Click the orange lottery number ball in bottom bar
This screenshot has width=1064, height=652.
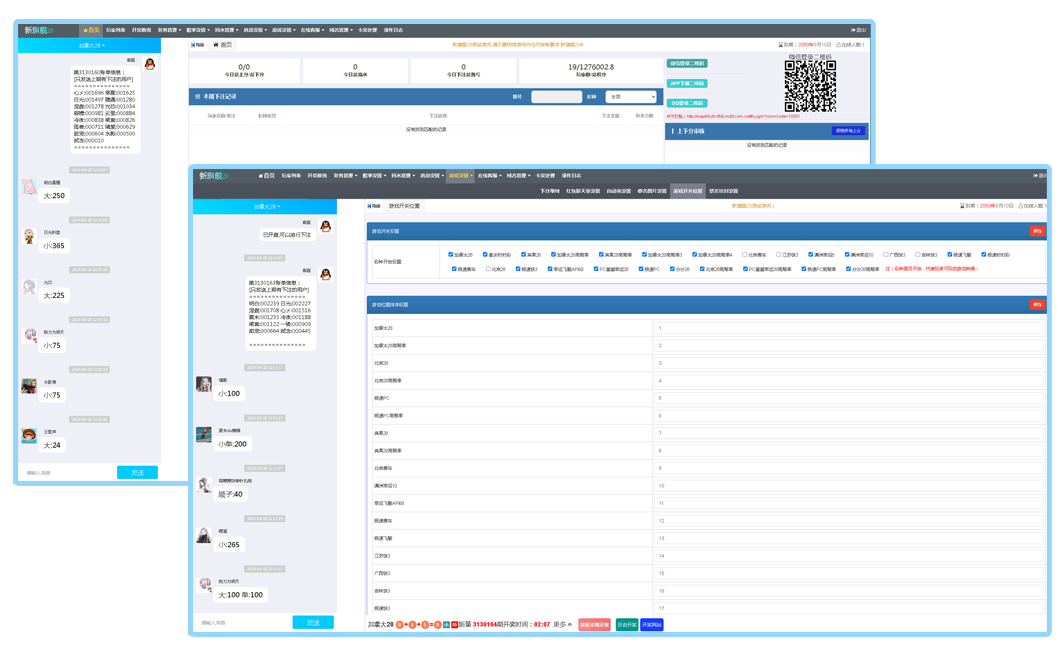(399, 625)
